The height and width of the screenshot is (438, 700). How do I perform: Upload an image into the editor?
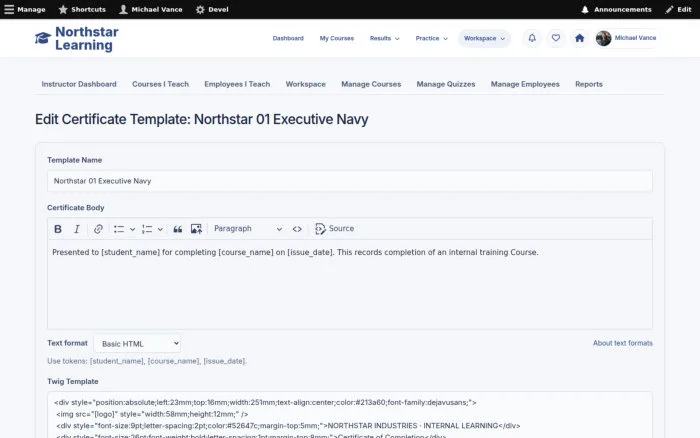click(x=196, y=229)
